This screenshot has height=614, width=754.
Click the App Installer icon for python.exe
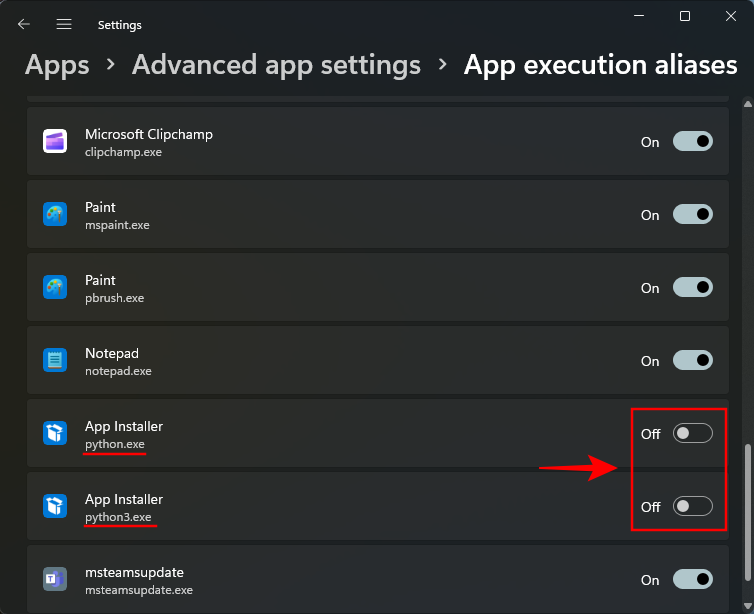55,433
